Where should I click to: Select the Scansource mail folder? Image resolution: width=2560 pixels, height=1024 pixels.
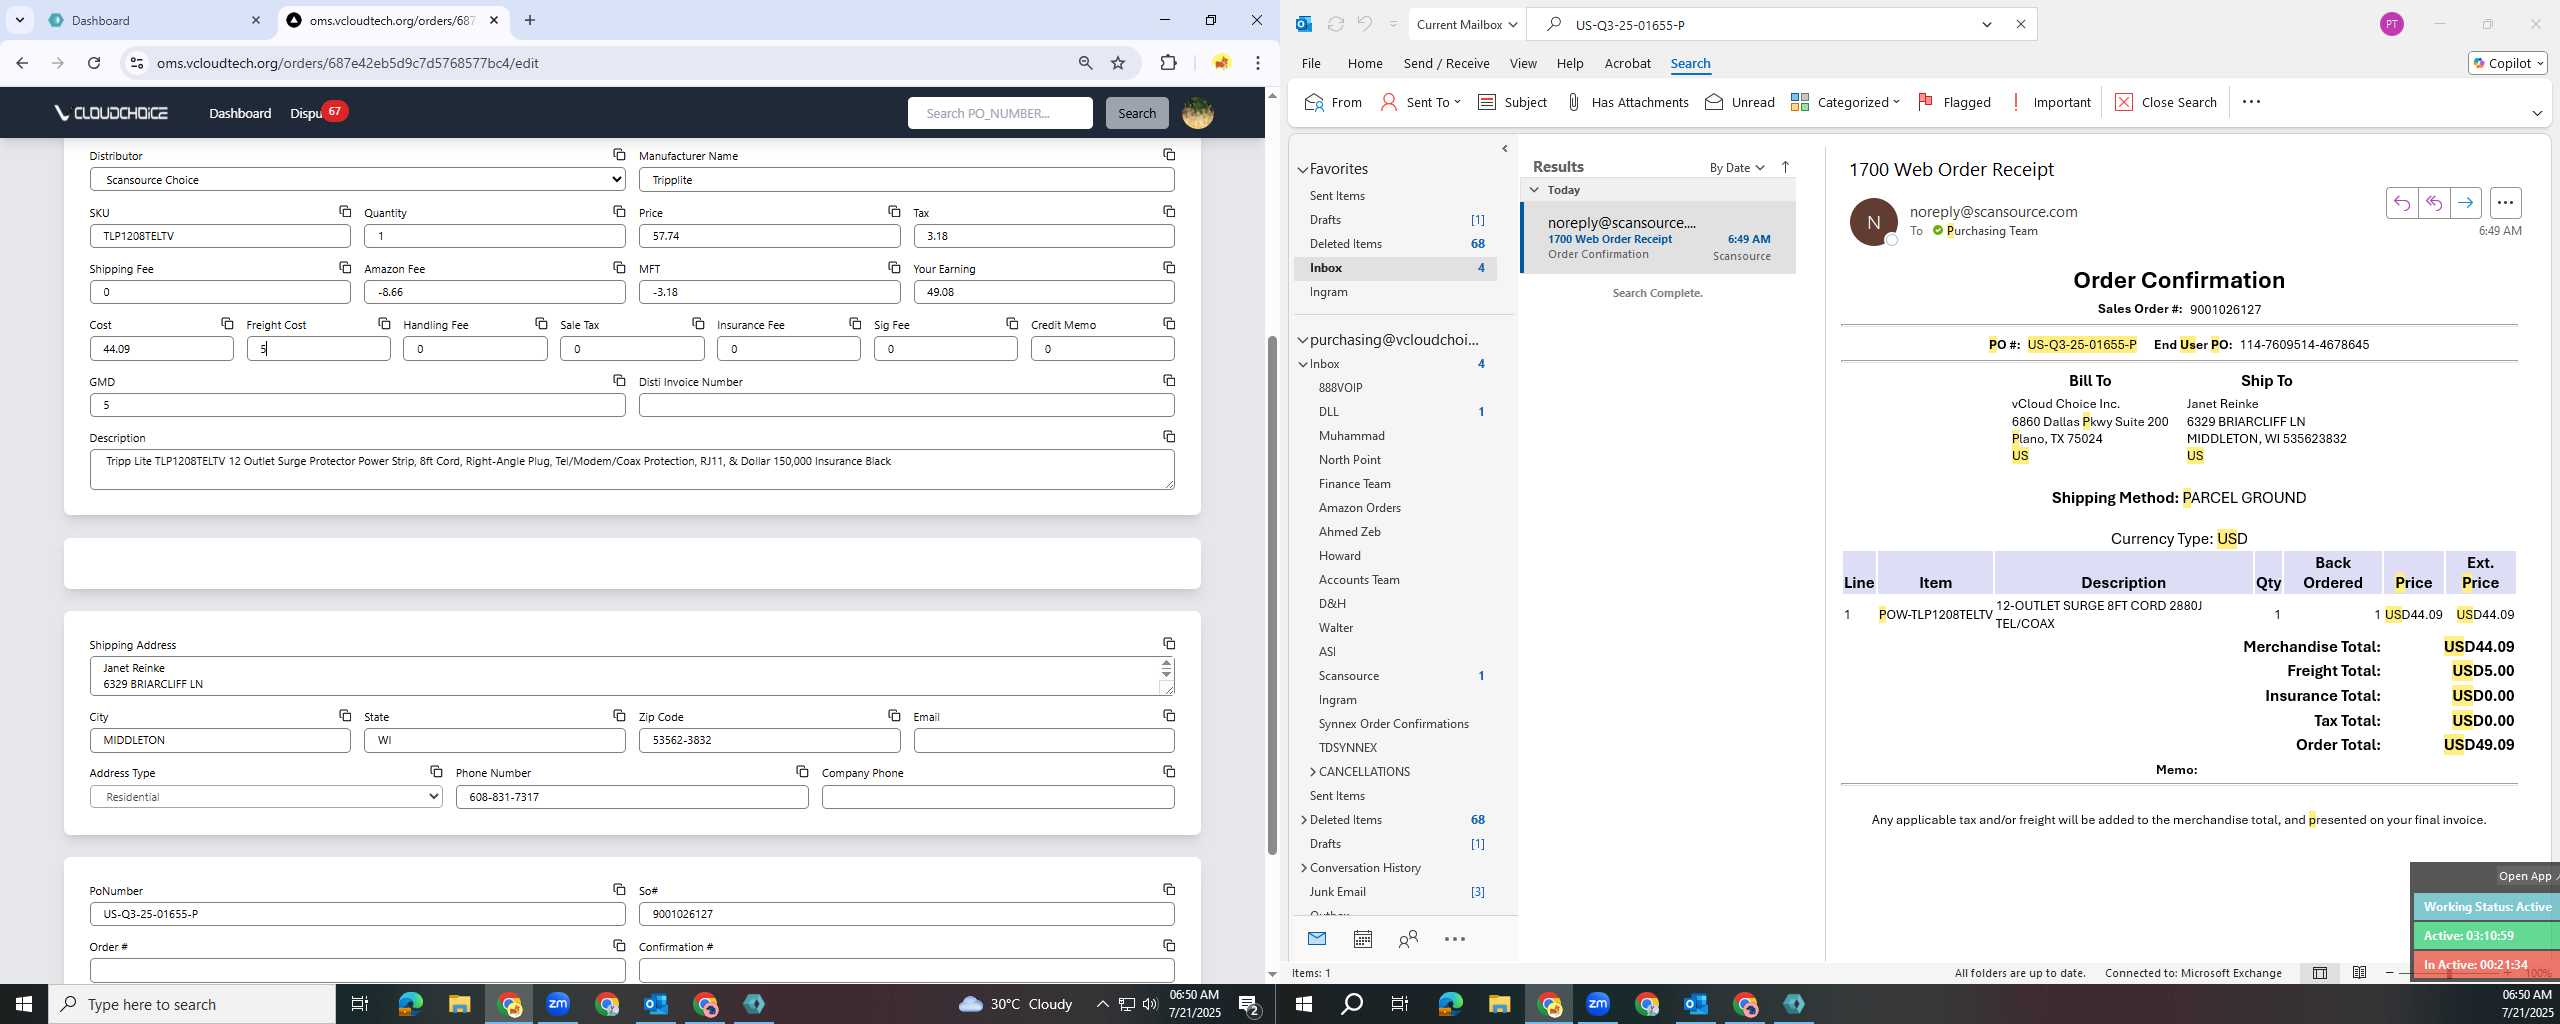pyautogui.click(x=1348, y=675)
